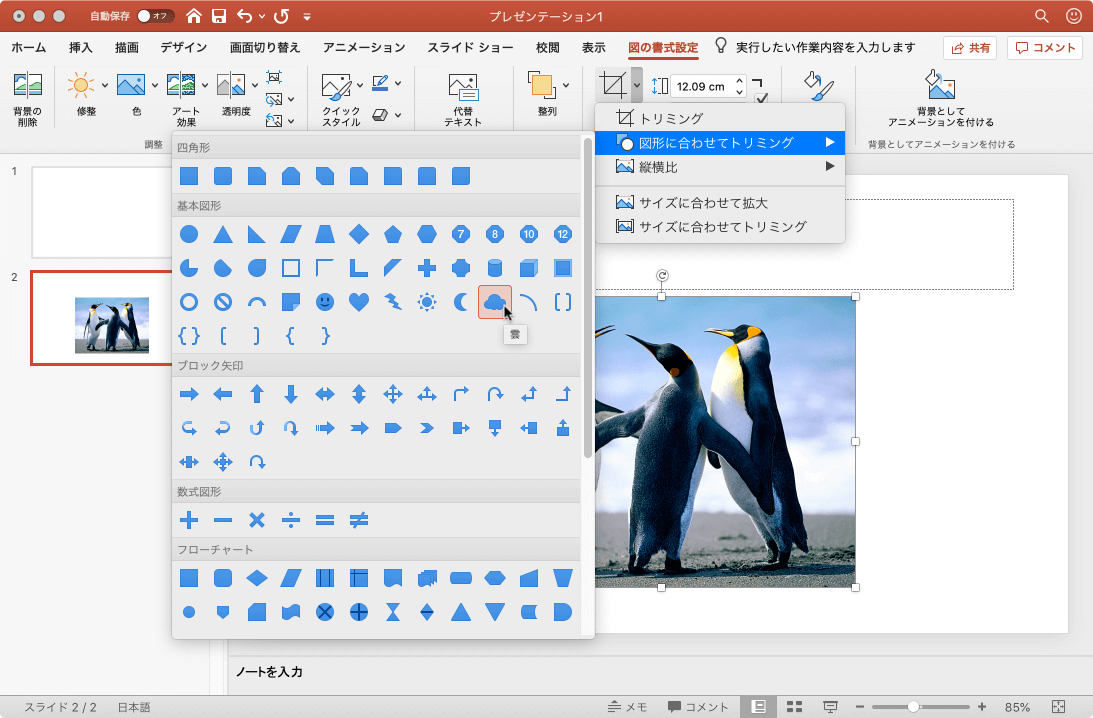The image size is (1093, 718).
Task: Toggle メモ notes pane in status bar
Action: (627, 707)
